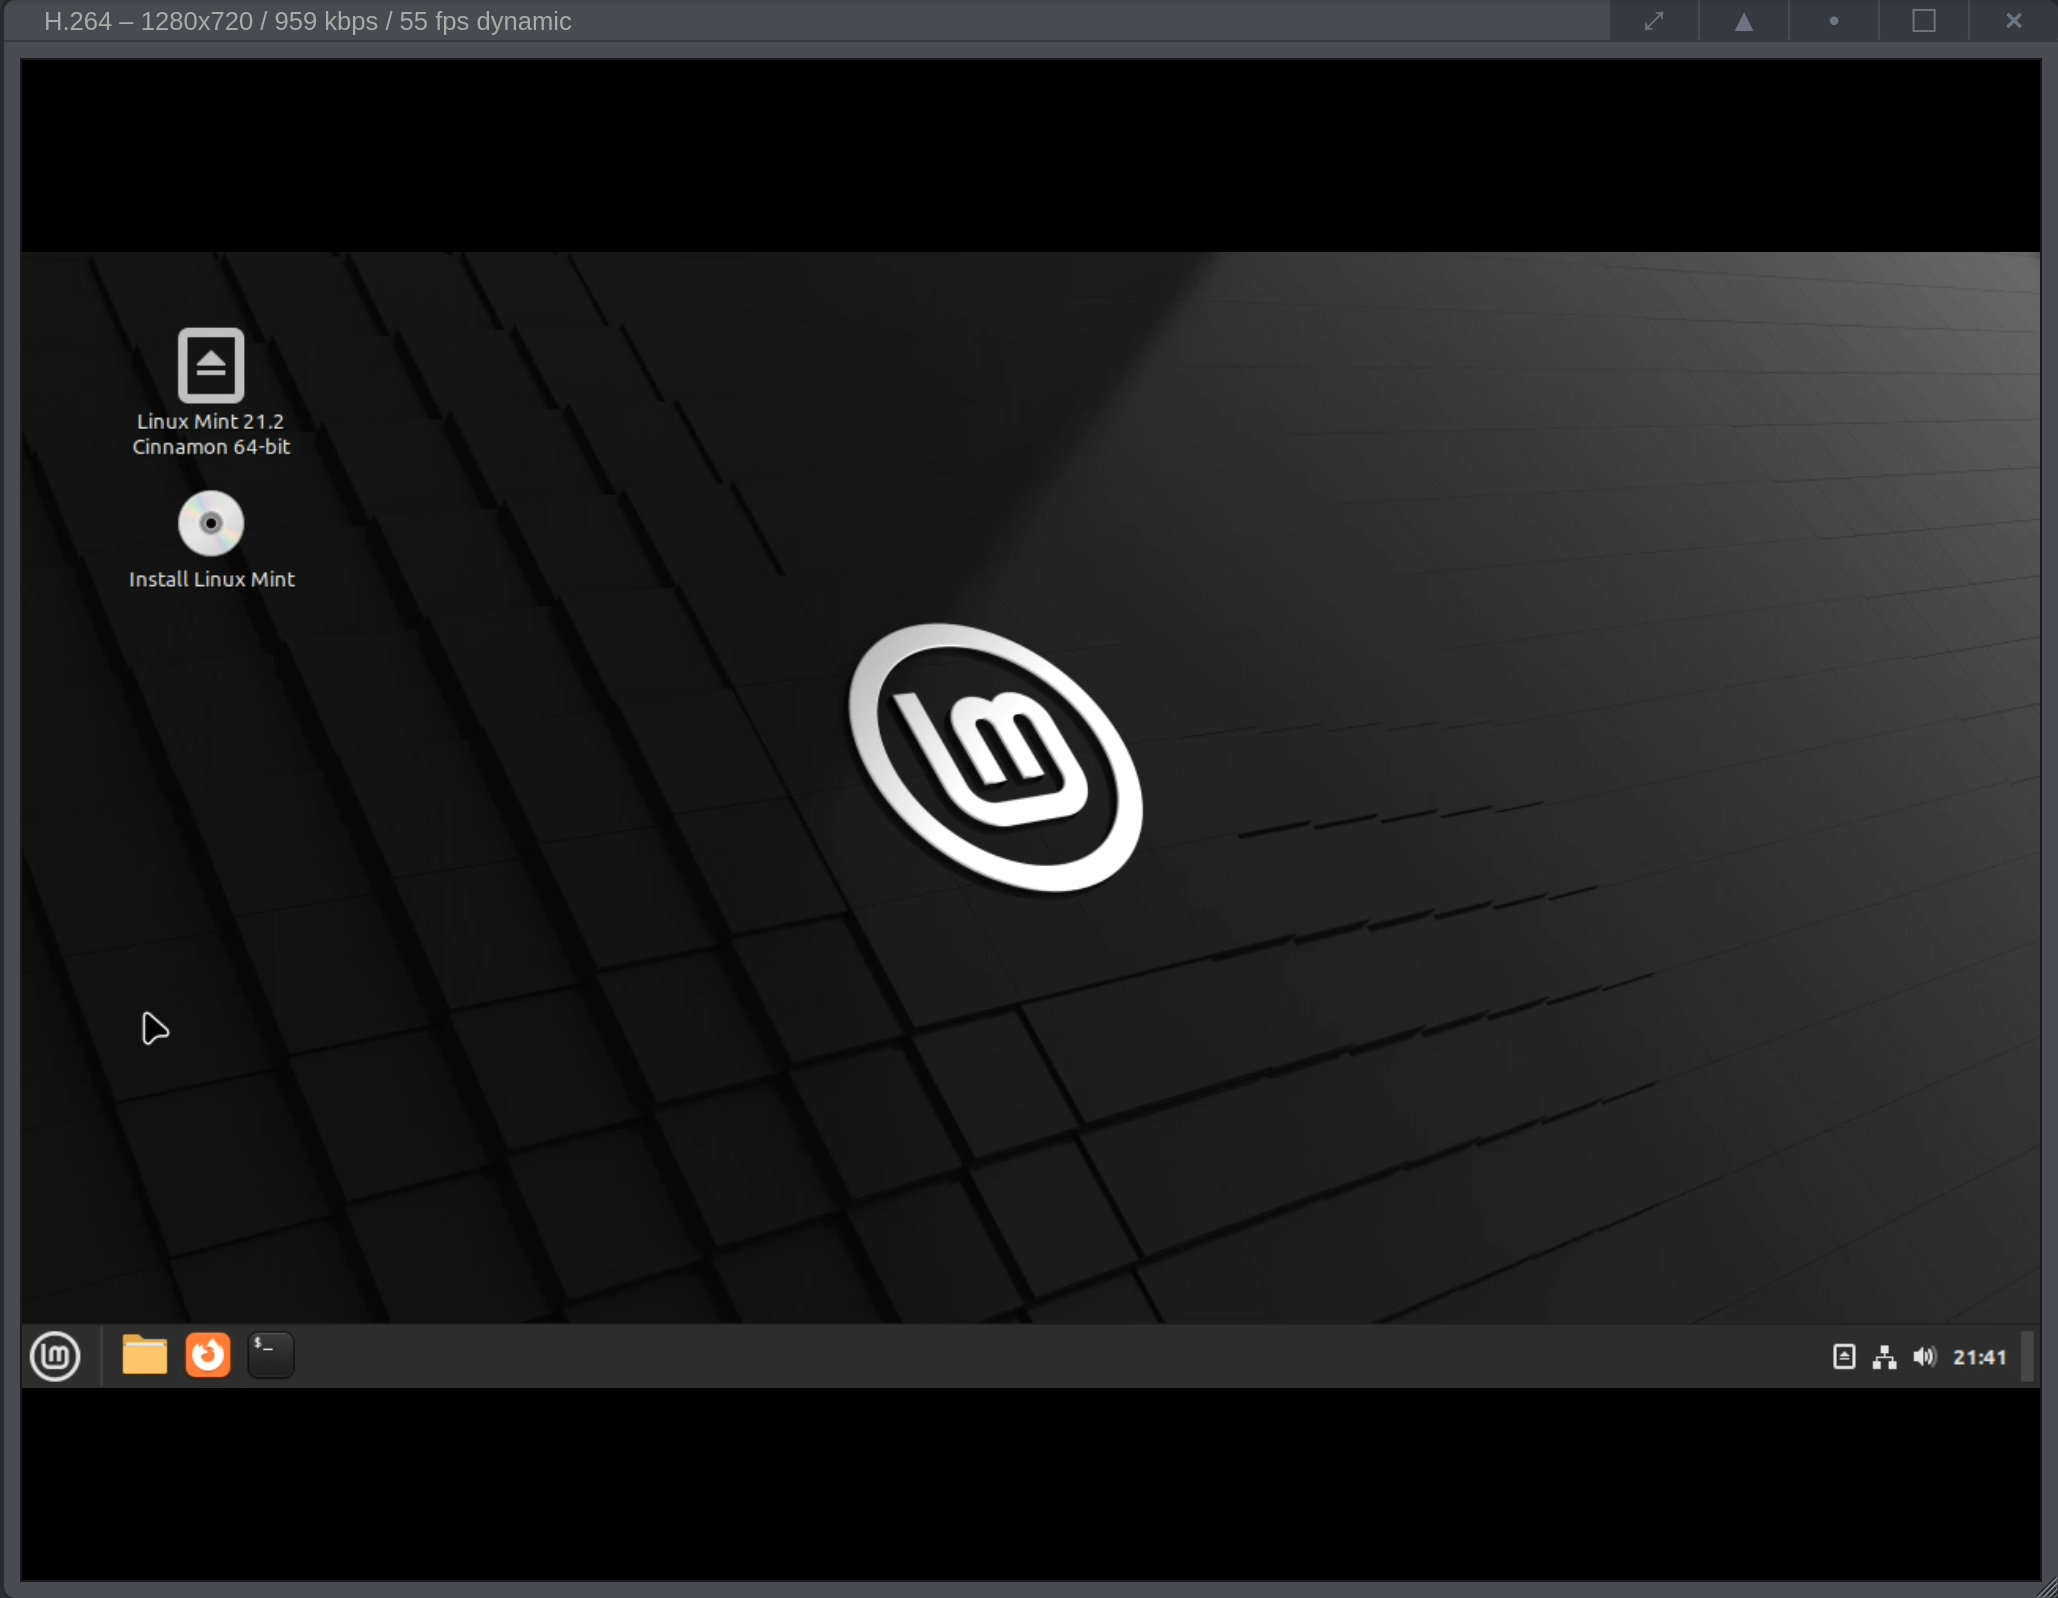
Task: Open the Linux Mint menu button
Action: (55, 1356)
